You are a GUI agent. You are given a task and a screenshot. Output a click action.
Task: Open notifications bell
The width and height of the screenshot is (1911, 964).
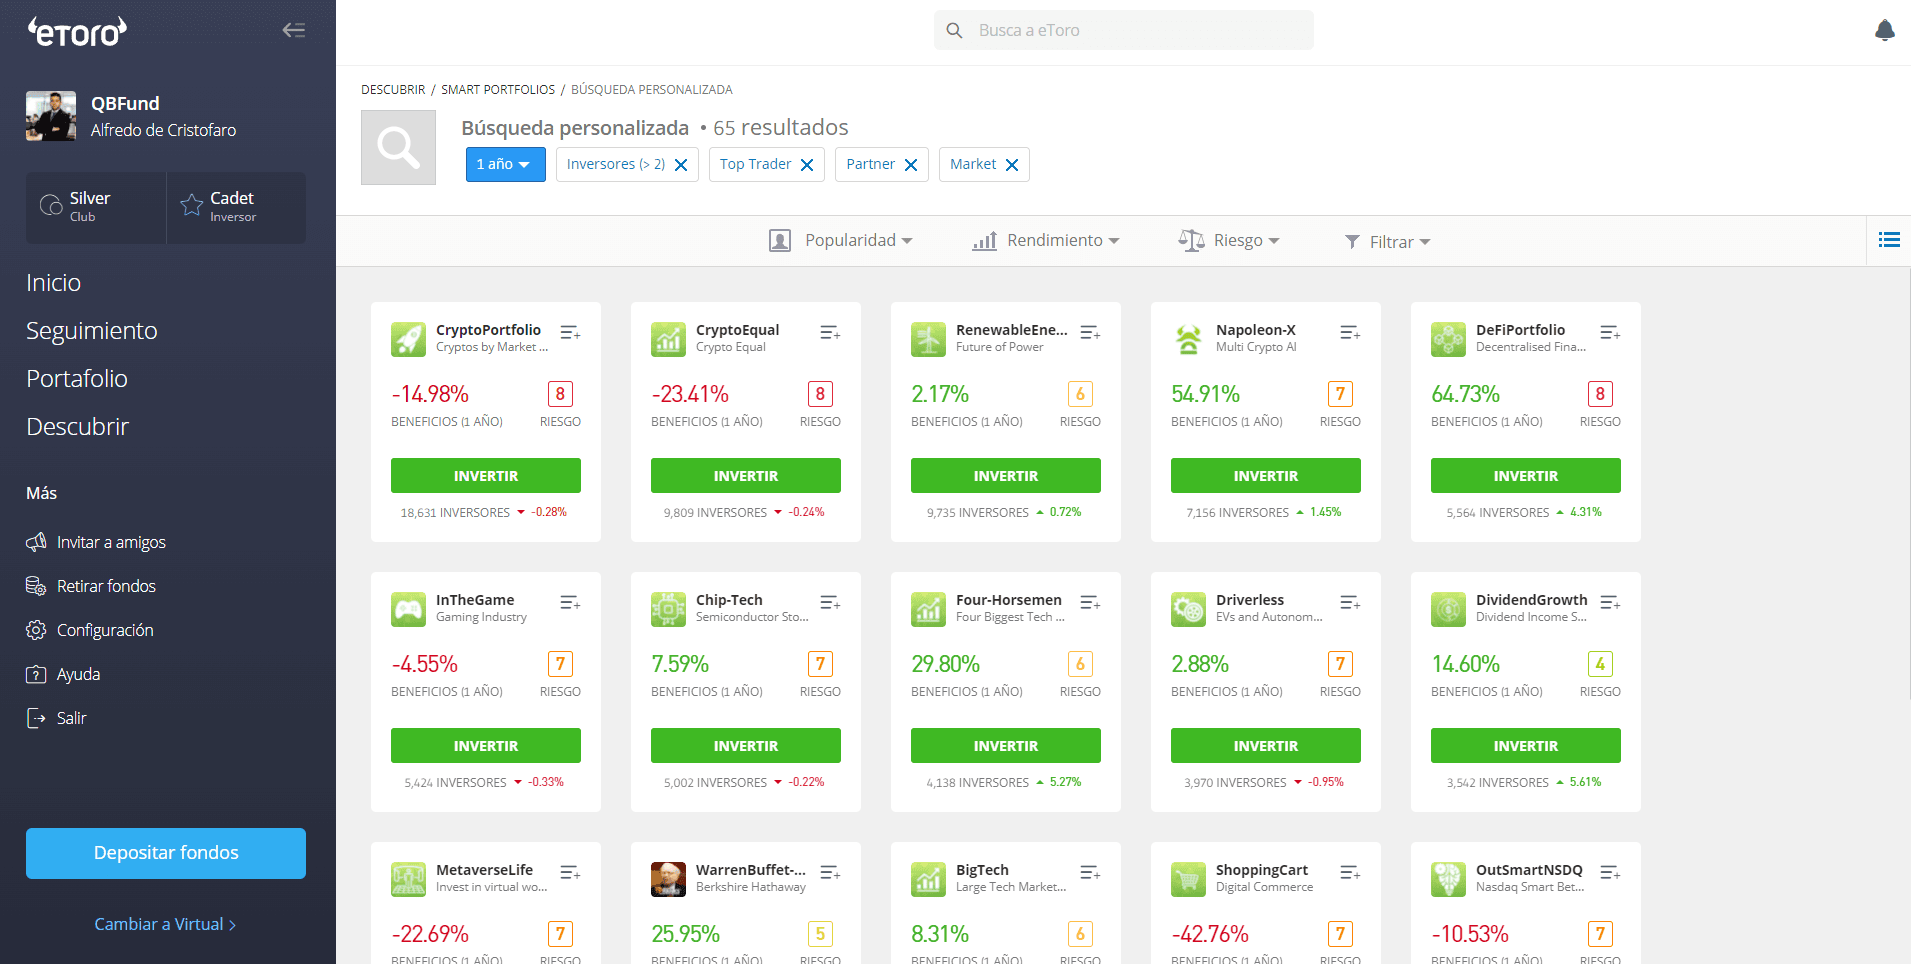point(1885,30)
